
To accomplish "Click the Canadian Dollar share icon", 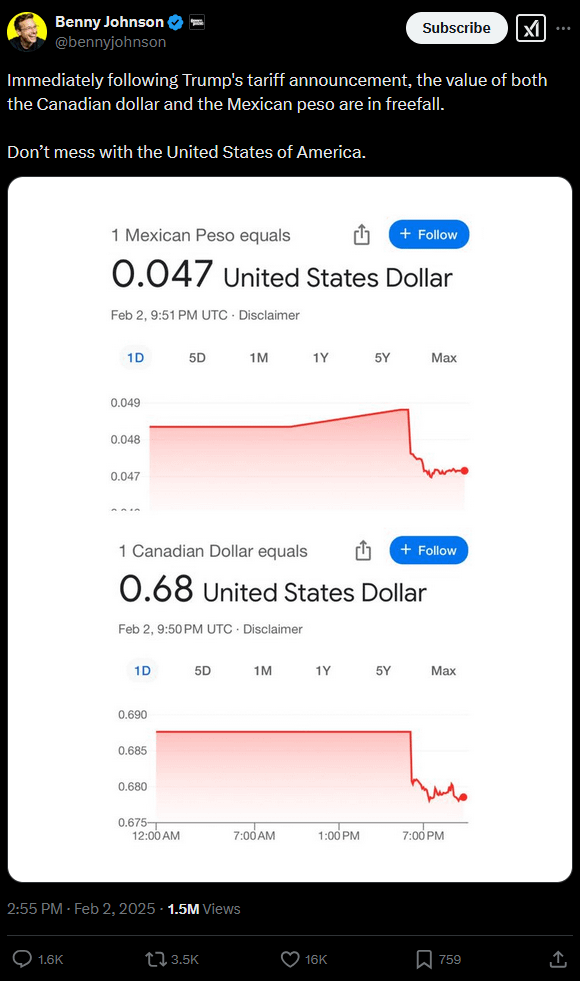I will (x=363, y=550).
